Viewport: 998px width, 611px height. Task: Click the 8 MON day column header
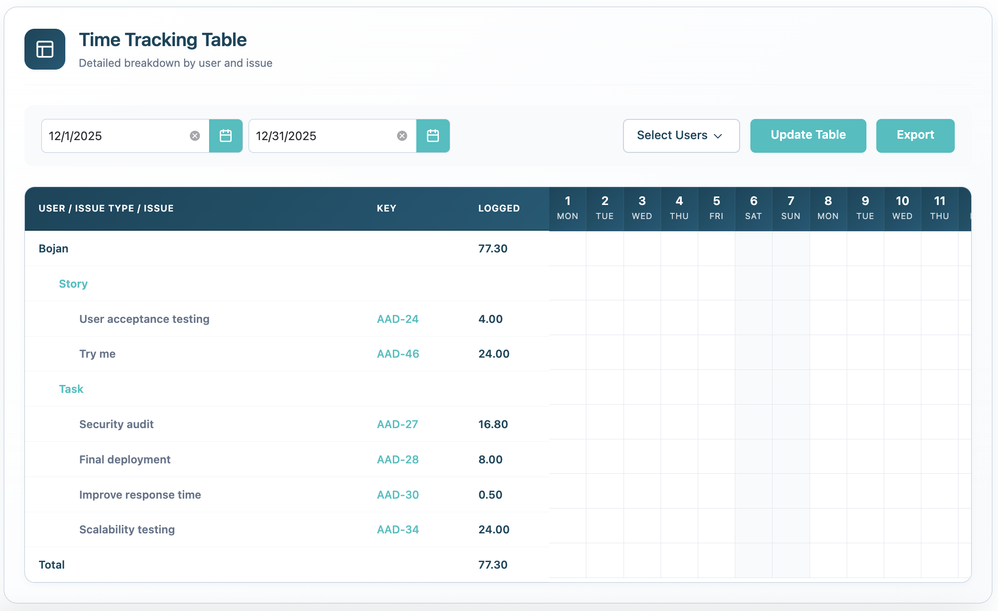point(828,208)
